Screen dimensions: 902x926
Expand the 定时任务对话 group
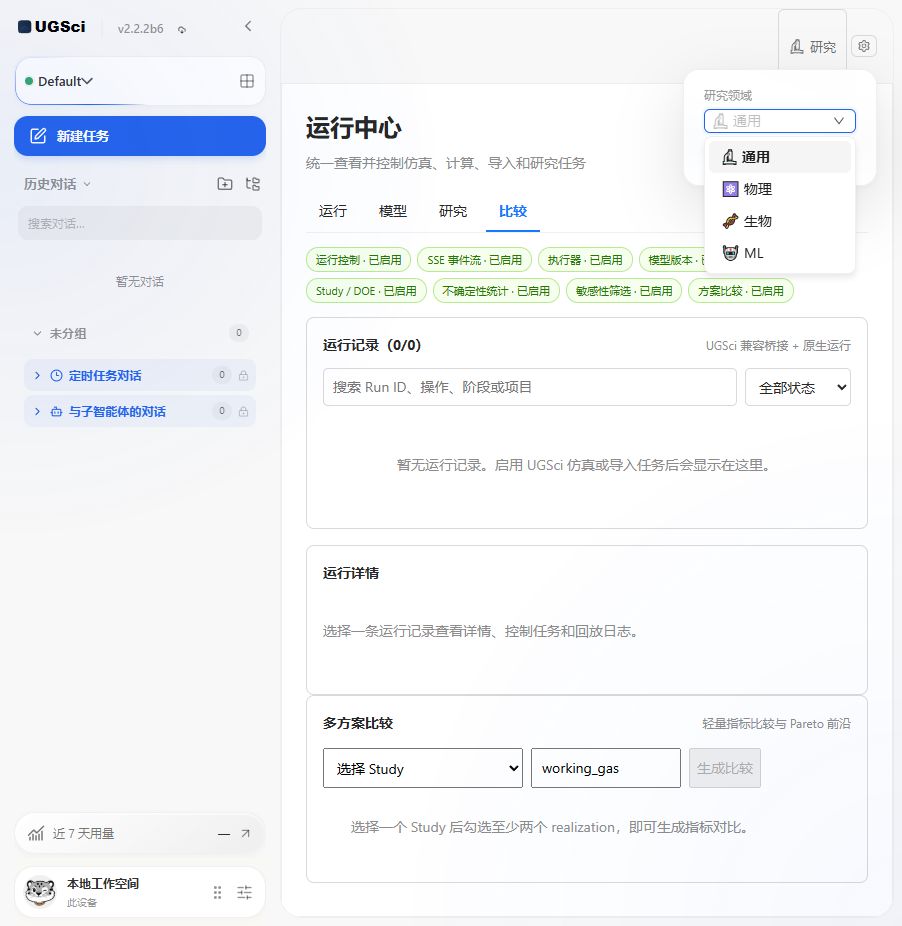(37, 376)
